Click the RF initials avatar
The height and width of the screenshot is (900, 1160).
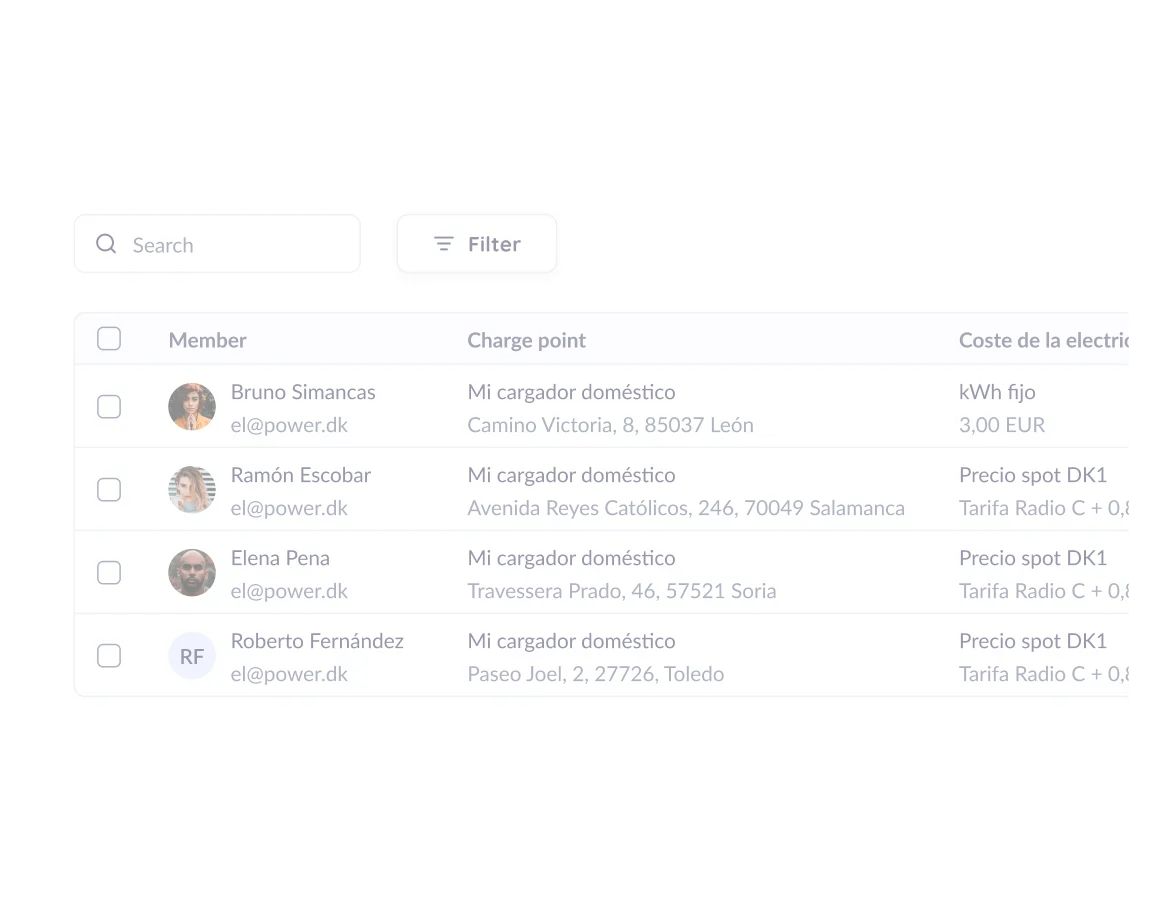(192, 655)
